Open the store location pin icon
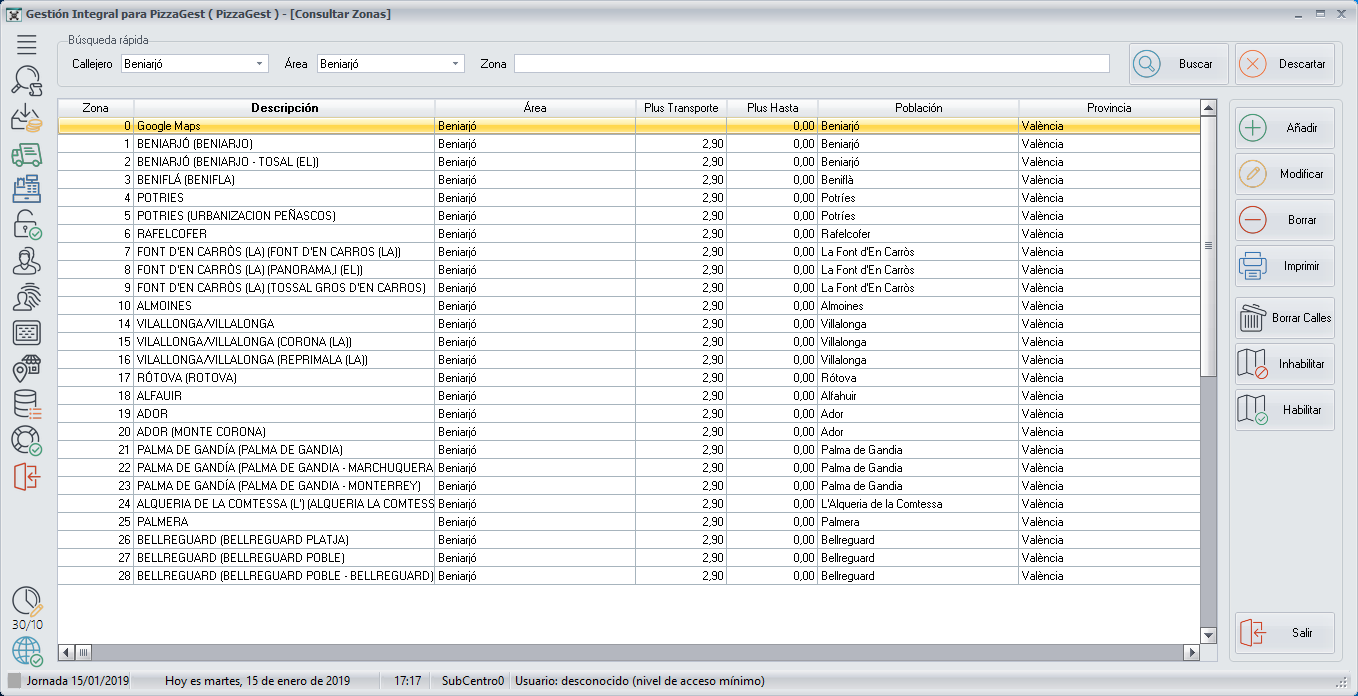The image size is (1358, 696). click(x=27, y=369)
